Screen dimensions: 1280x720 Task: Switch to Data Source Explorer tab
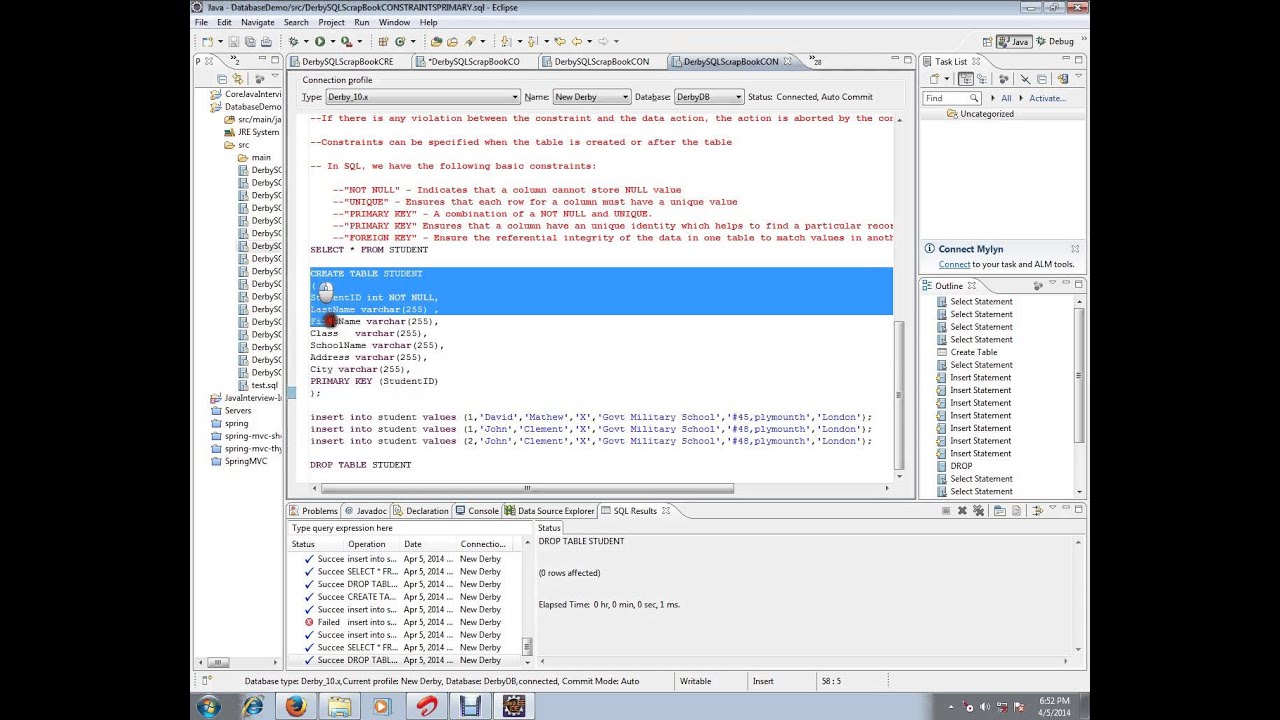pos(549,511)
